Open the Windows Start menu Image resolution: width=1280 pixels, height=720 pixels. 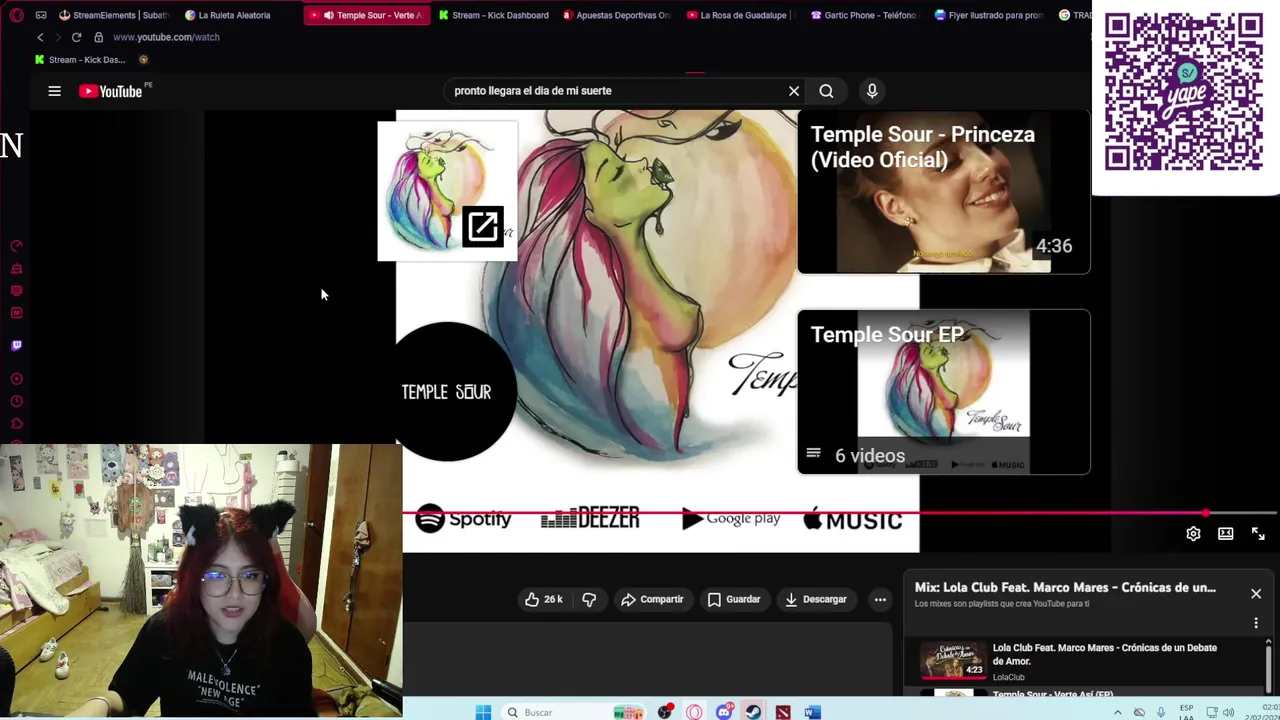pos(483,712)
